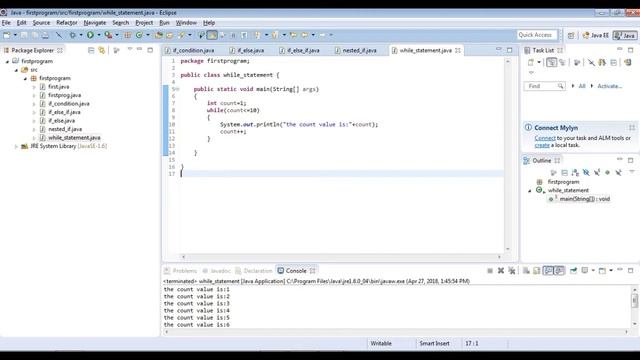Toggle Link with Editor in Package Explorer

click(102, 50)
